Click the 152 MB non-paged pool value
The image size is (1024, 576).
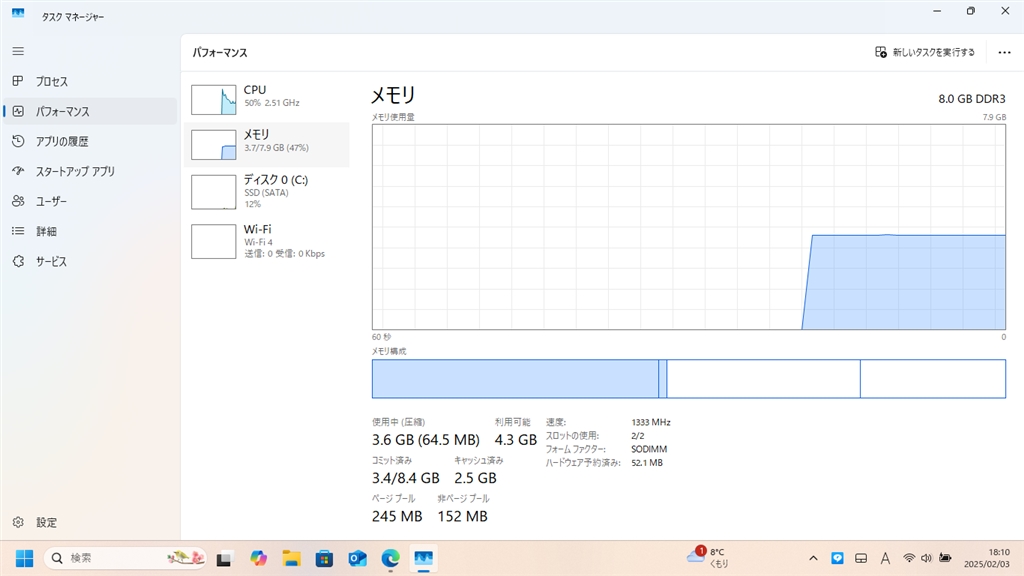462,517
